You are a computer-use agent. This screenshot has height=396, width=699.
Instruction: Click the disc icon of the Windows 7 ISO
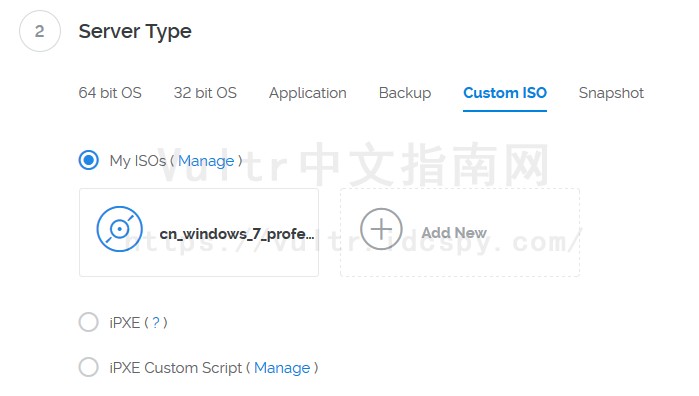[119, 229]
